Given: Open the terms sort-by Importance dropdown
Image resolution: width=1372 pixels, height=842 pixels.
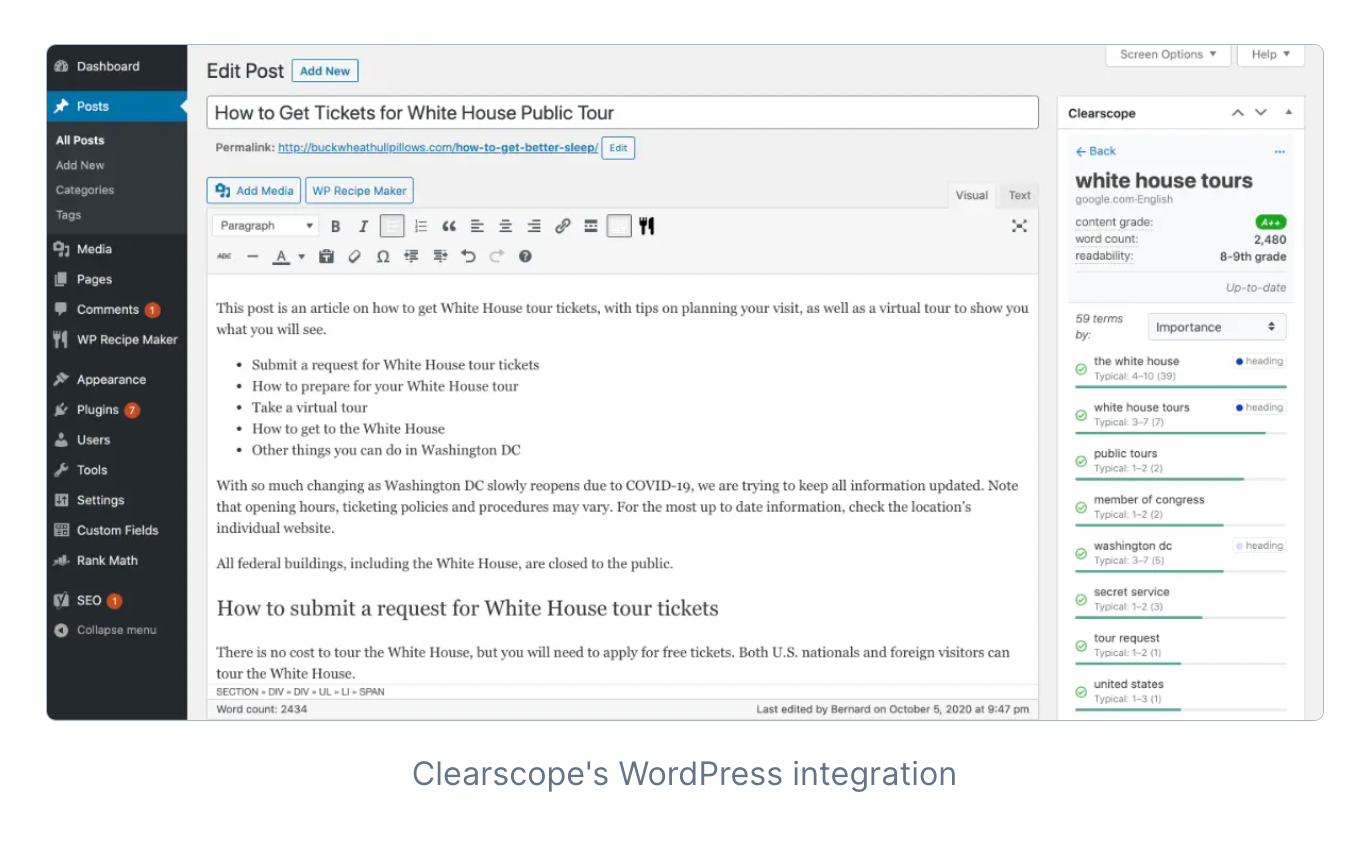Looking at the screenshot, I should 1216,327.
